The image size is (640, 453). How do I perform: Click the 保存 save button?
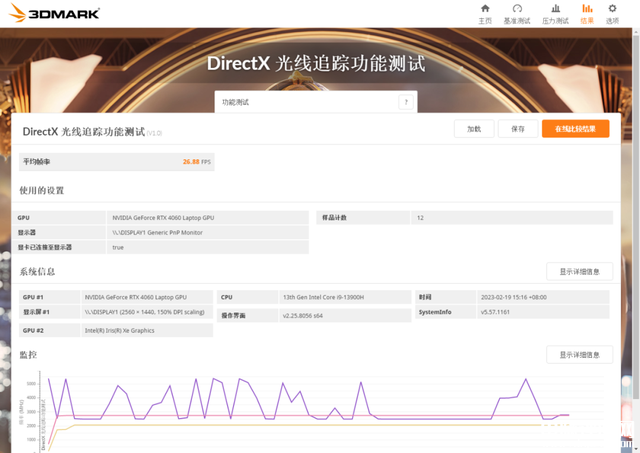(x=518, y=129)
